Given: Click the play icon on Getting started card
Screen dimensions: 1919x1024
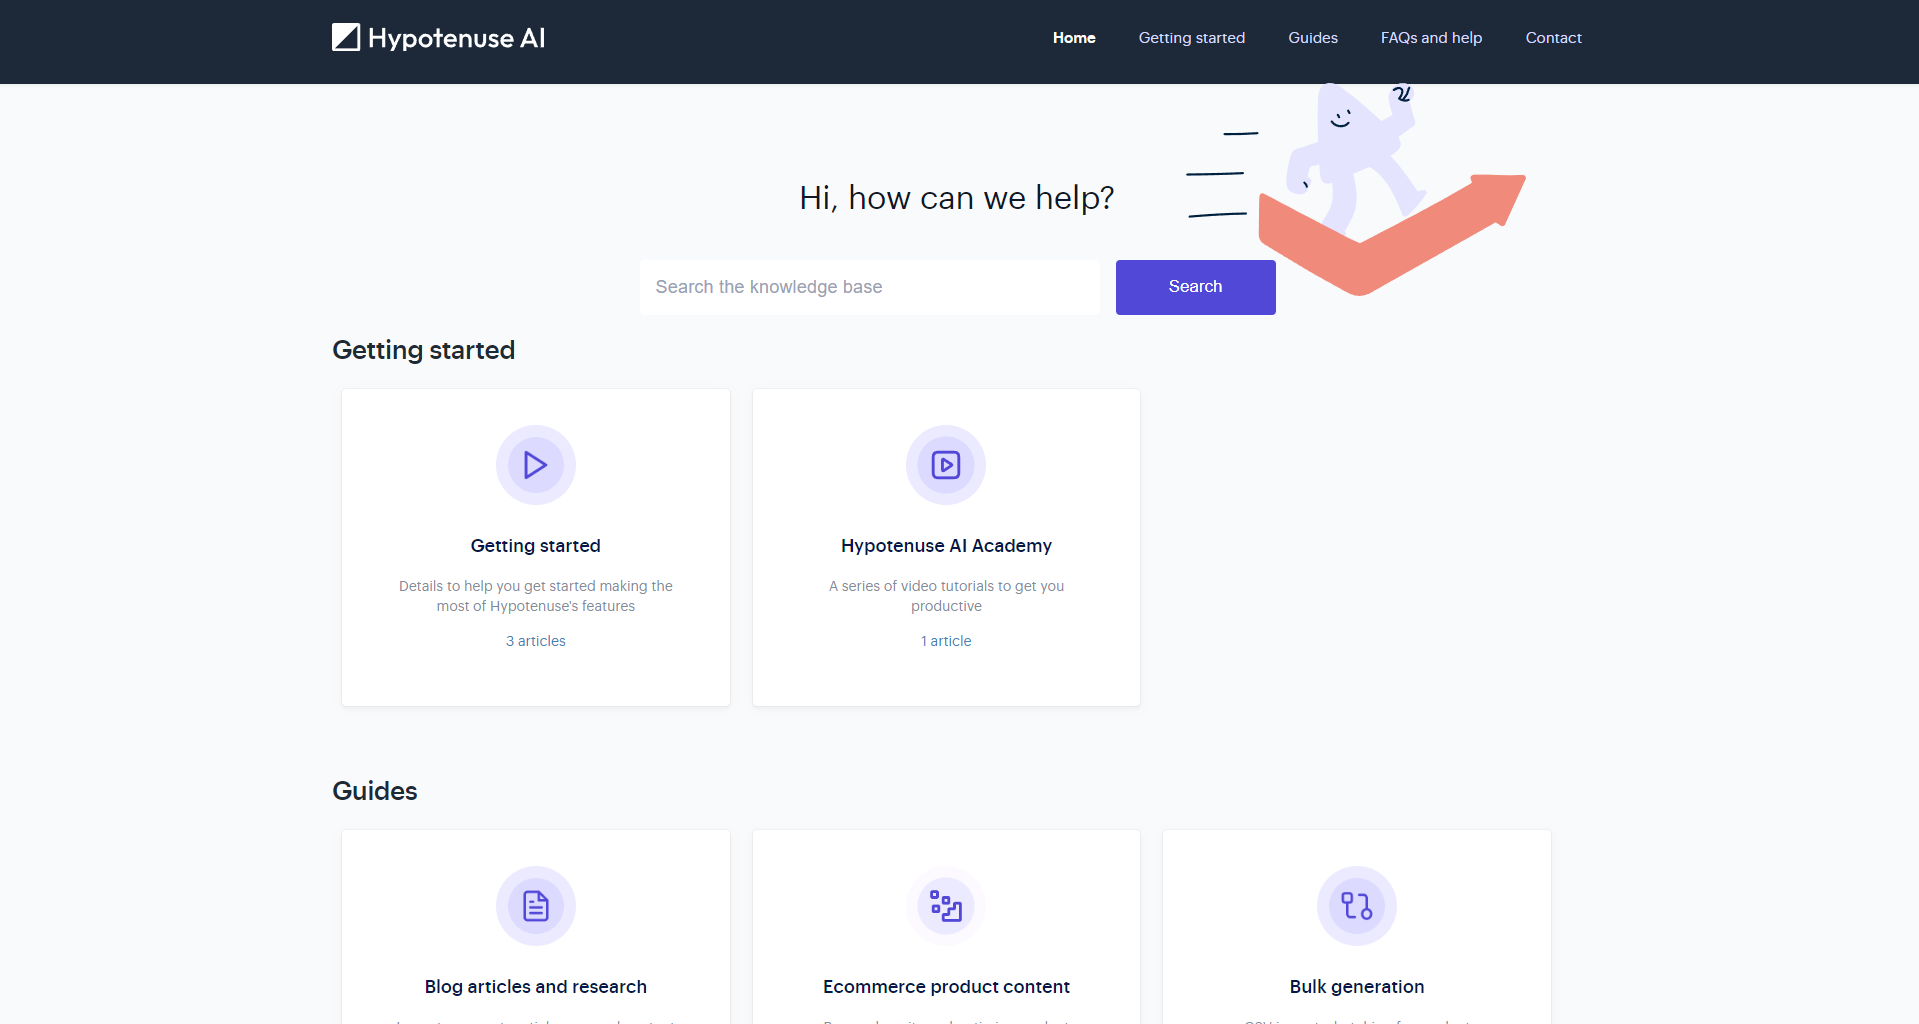Looking at the screenshot, I should click(535, 465).
